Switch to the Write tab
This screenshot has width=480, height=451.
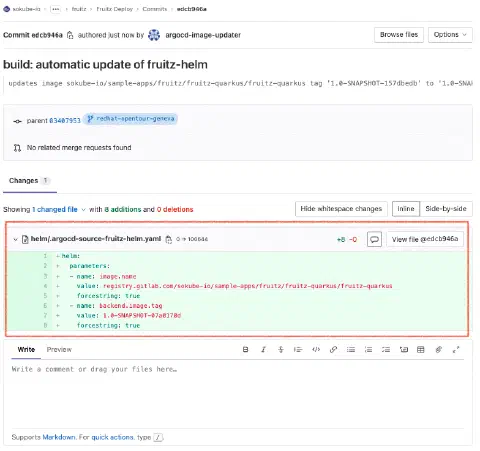26,349
